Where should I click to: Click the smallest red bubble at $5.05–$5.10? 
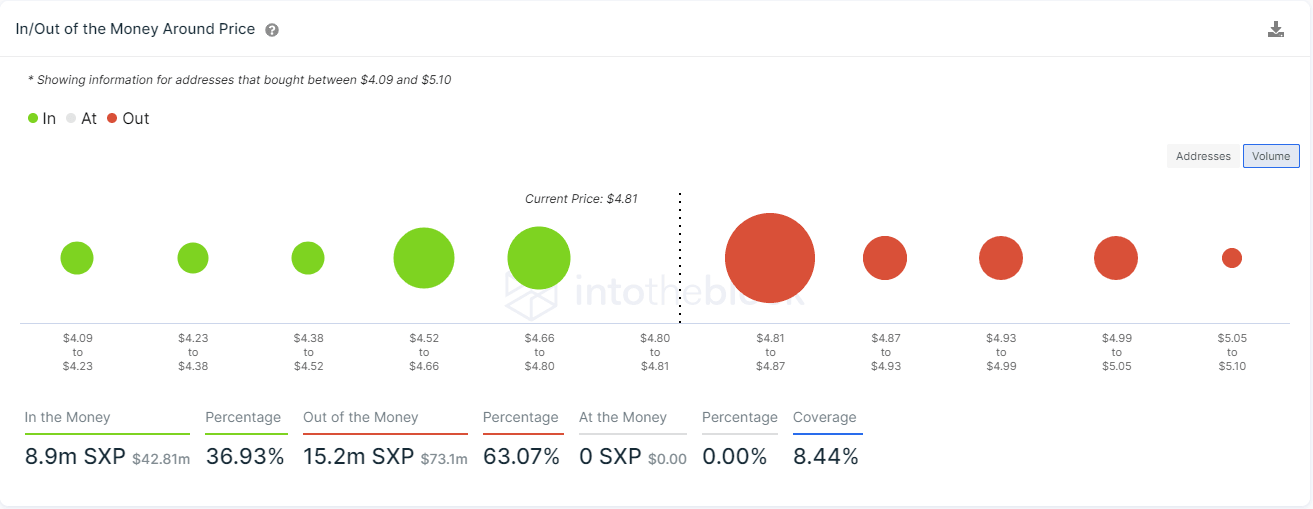[x=1232, y=258]
